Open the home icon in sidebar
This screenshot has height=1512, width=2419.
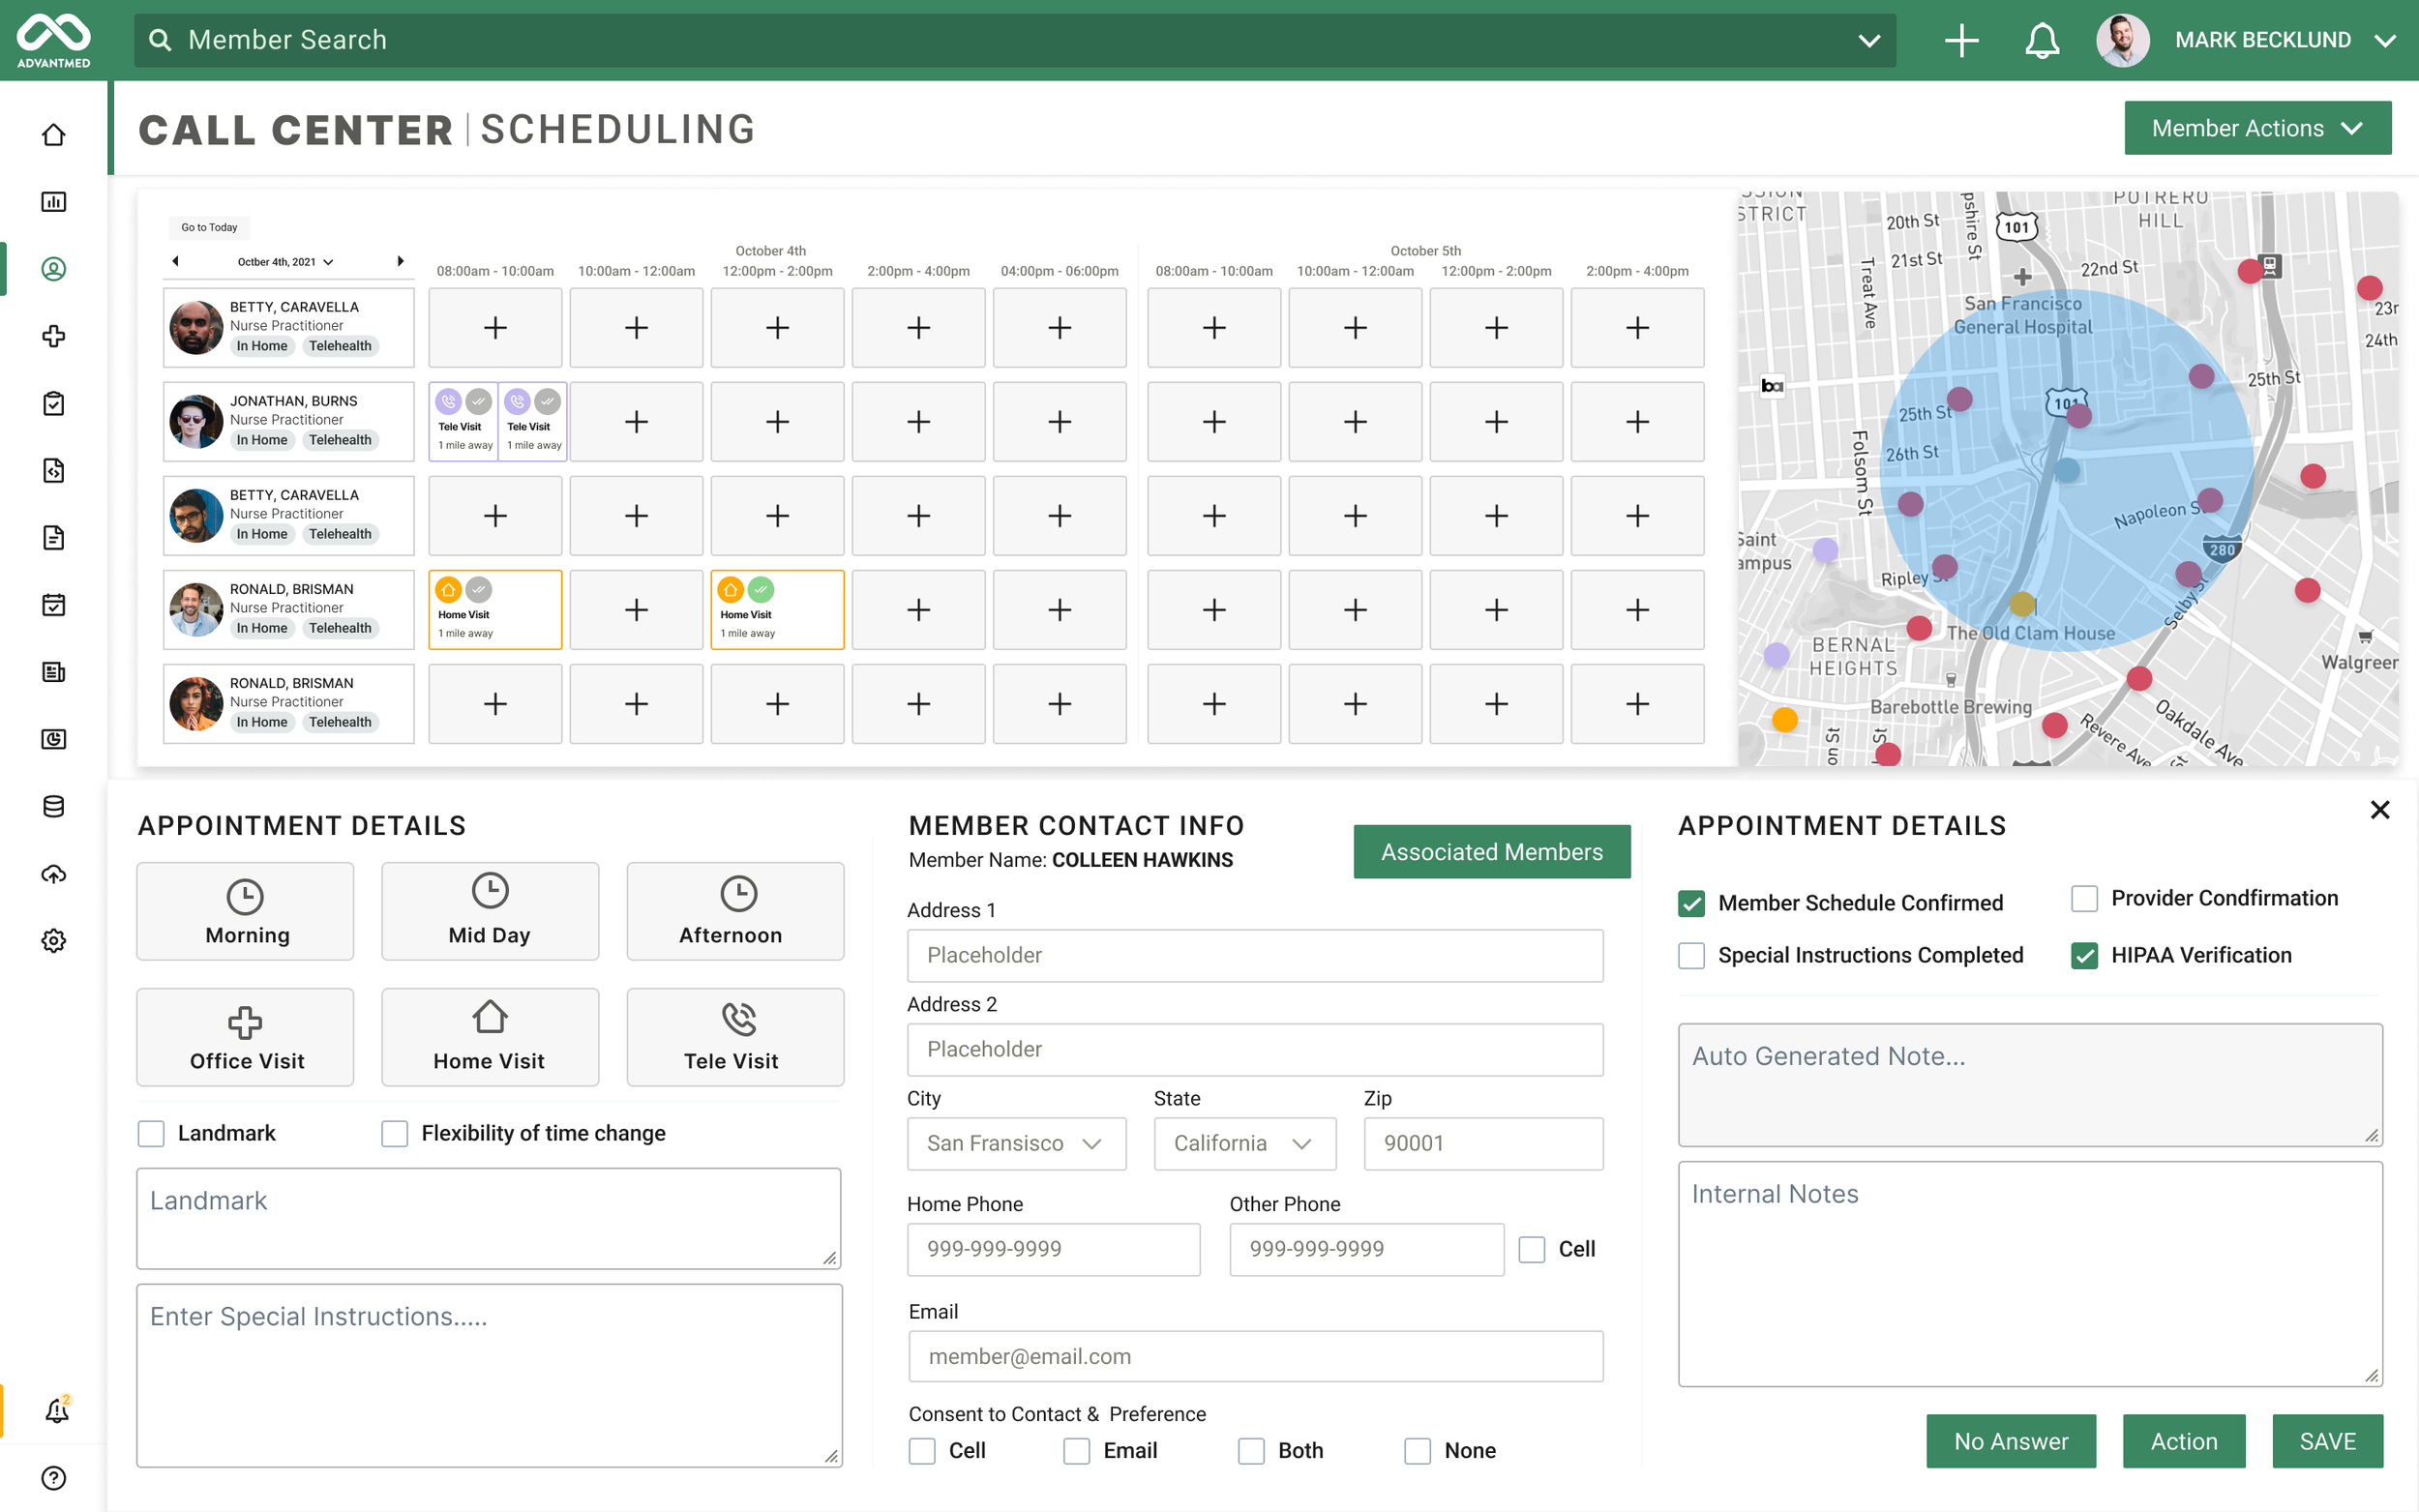click(x=54, y=134)
